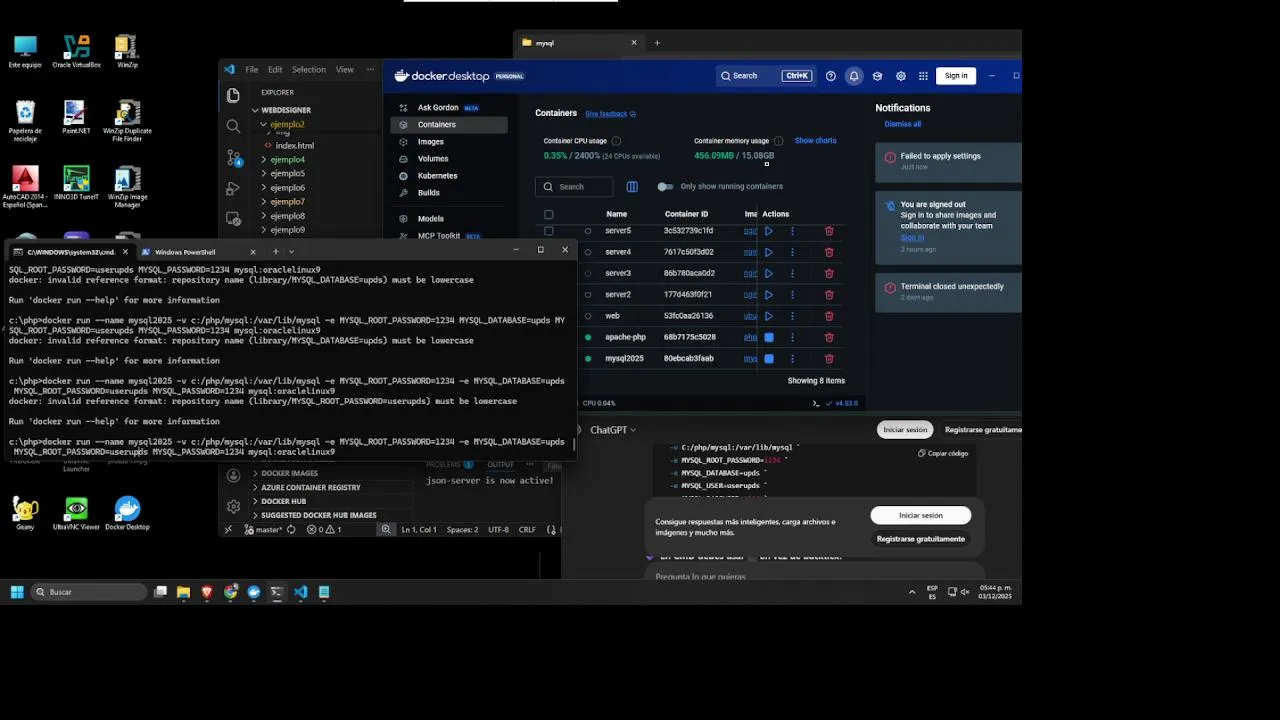Click the Sign in button in Docker header
The height and width of the screenshot is (720, 1280).
coord(956,76)
